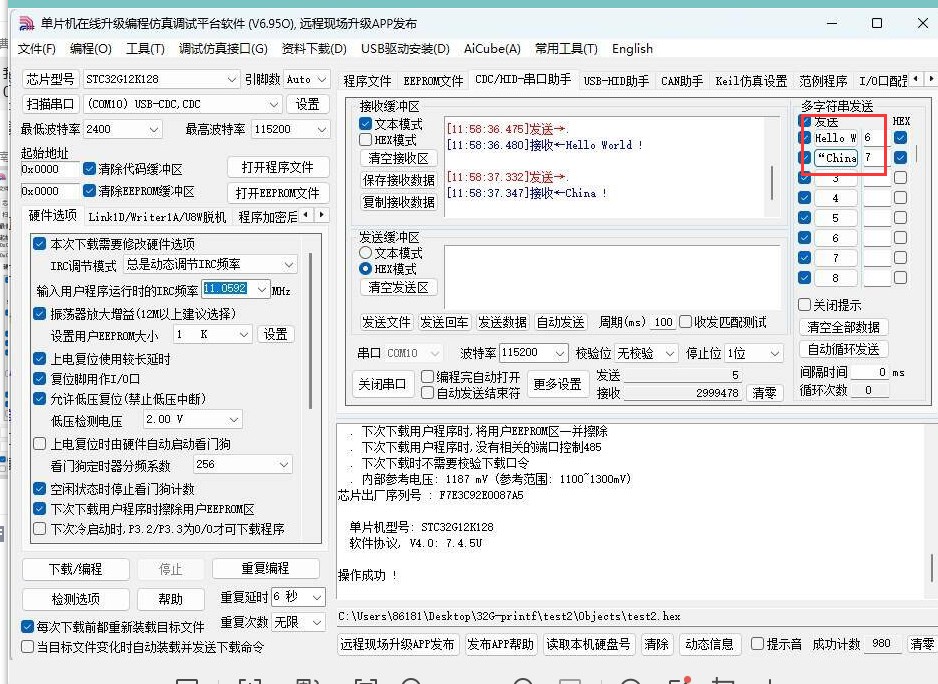Click the 间隔时间 ms input field
This screenshot has width=938, height=684.
pos(870,372)
